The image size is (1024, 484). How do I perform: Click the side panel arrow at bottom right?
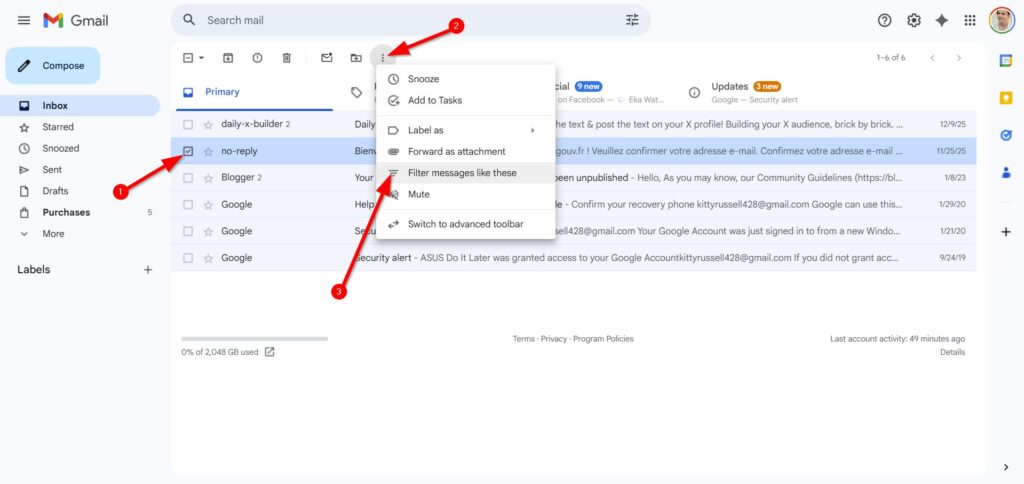coord(1006,467)
